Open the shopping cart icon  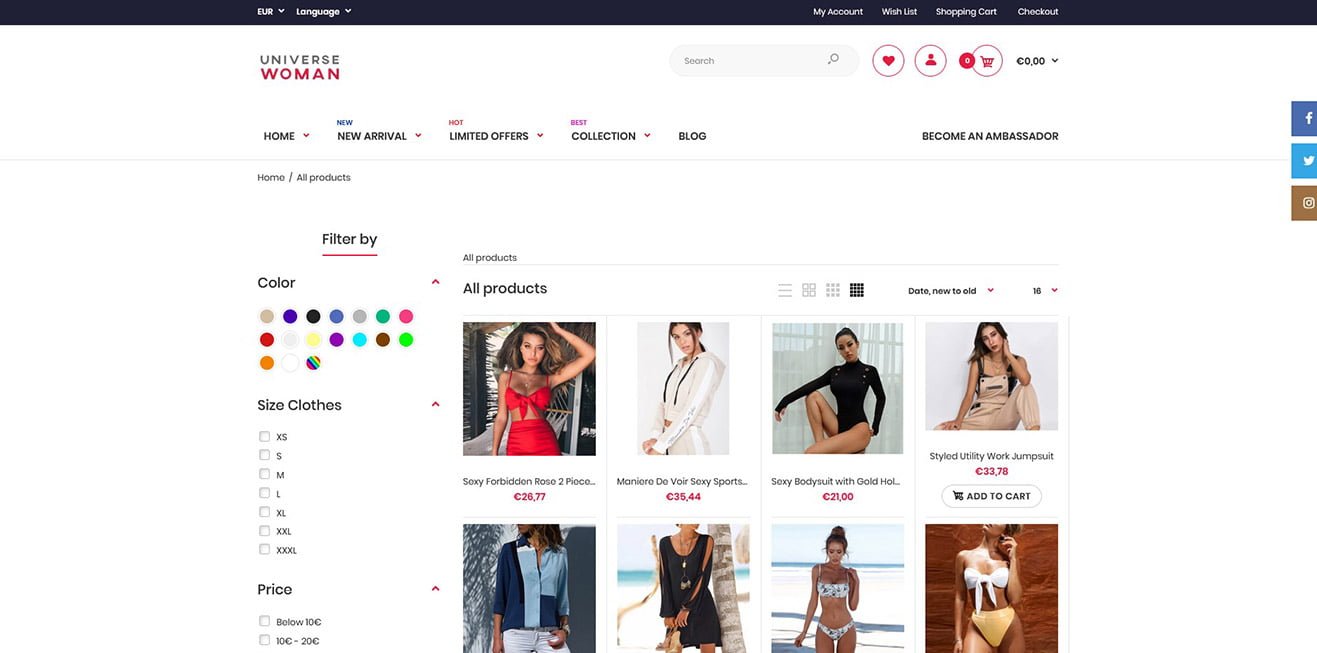(x=987, y=61)
